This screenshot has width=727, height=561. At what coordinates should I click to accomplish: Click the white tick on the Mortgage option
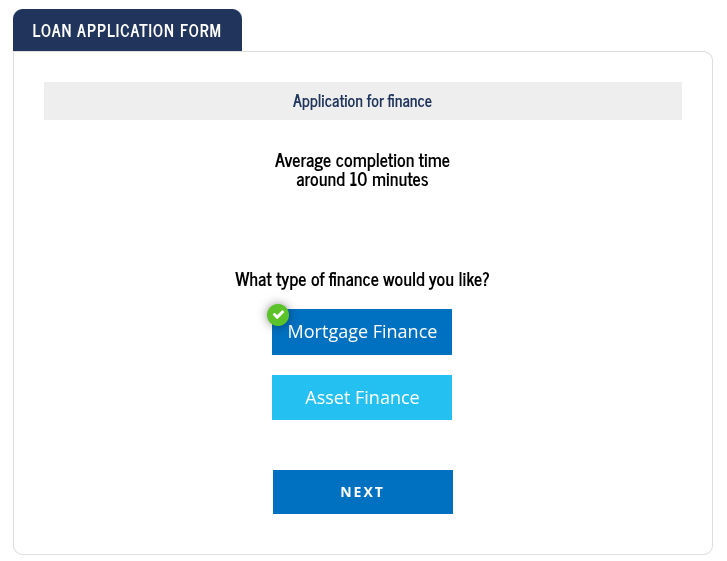click(x=278, y=315)
